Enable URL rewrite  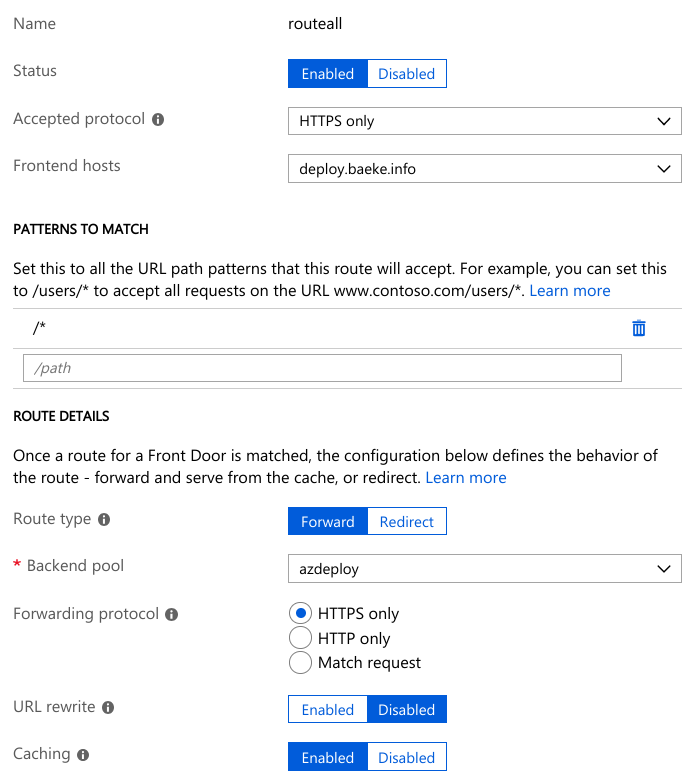tap(328, 710)
